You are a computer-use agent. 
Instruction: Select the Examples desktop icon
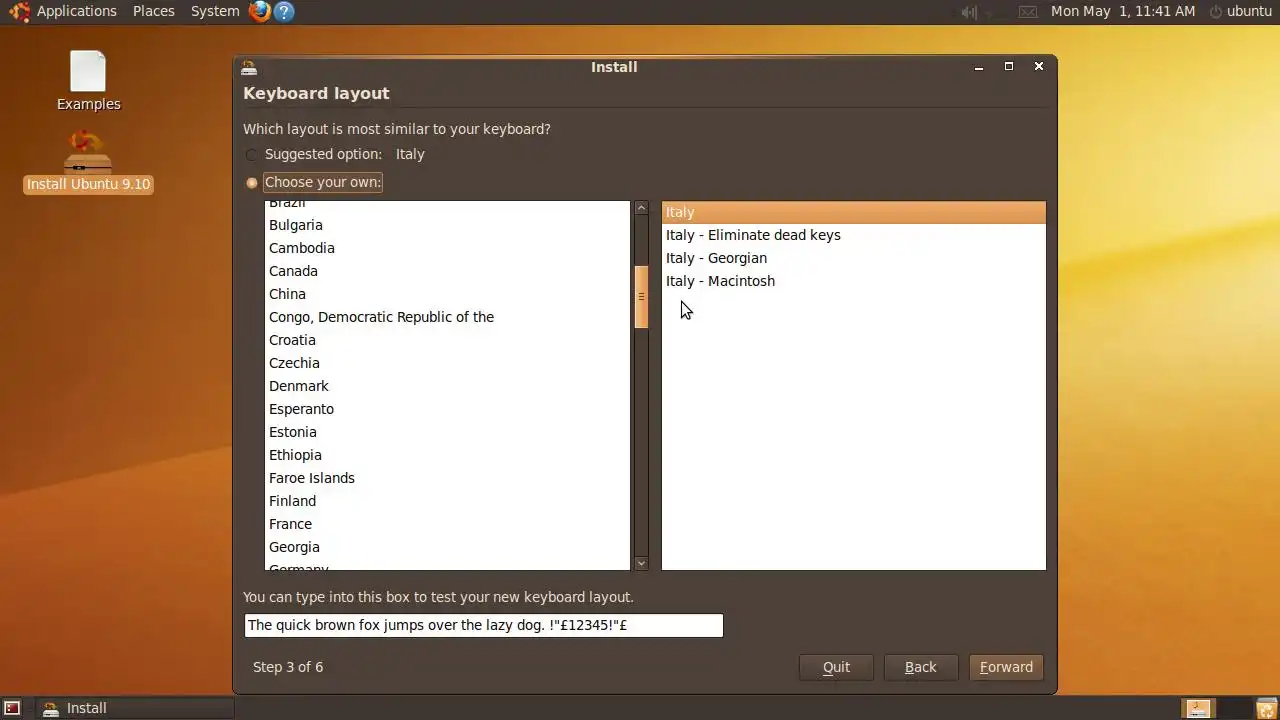pos(88,81)
